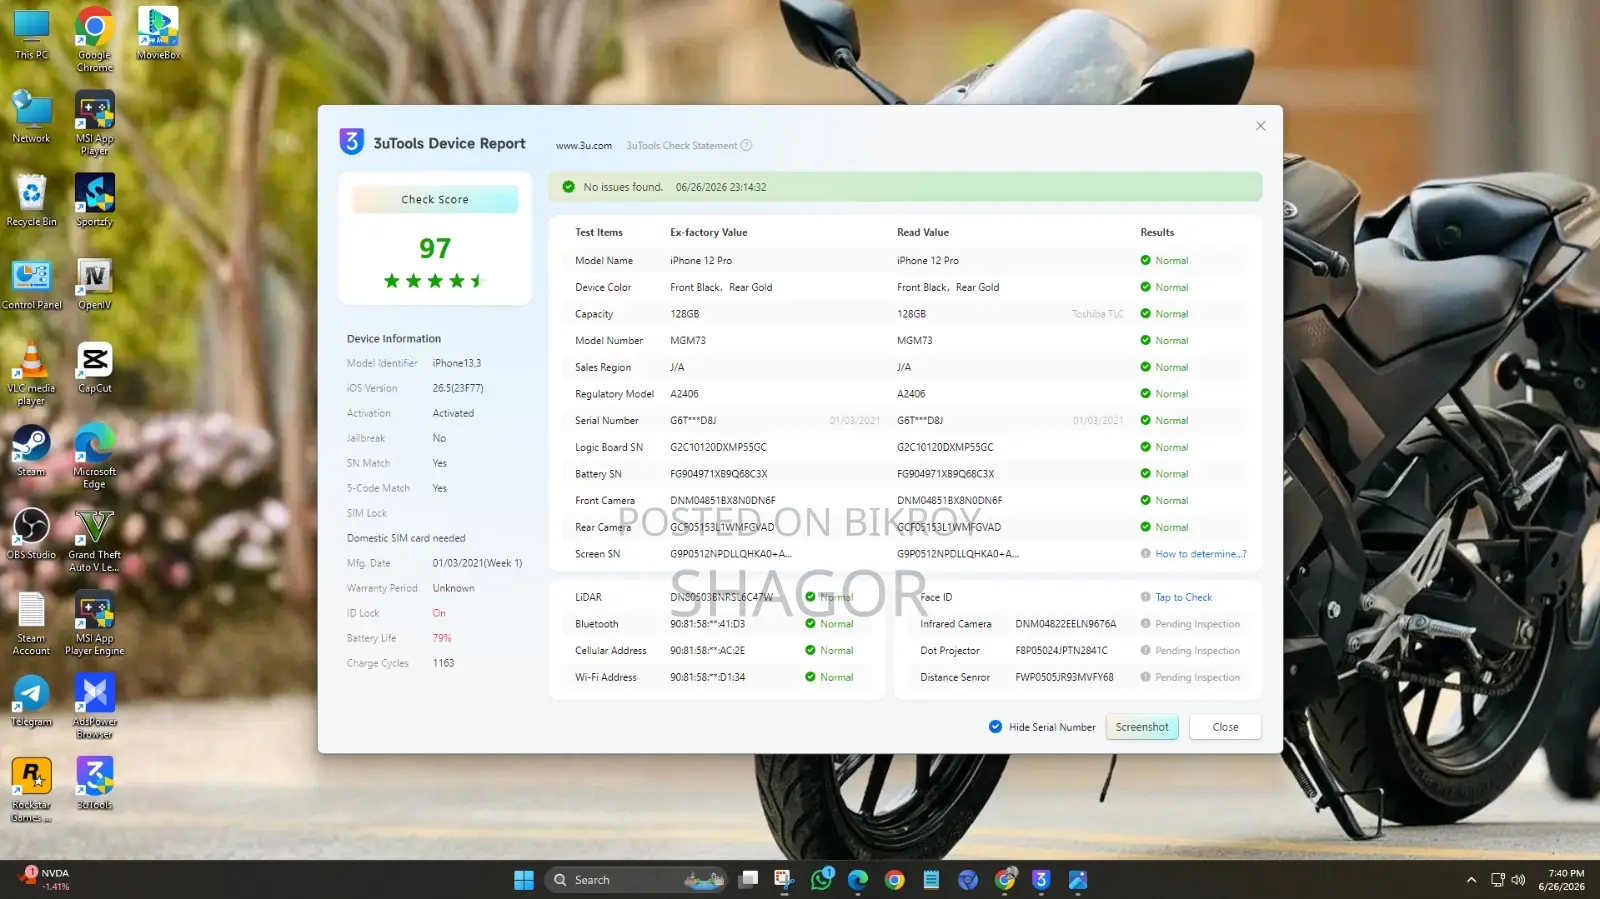Open Microsoft Edge desktop shortcut
Screen dimensions: 1600x899
(94, 457)
